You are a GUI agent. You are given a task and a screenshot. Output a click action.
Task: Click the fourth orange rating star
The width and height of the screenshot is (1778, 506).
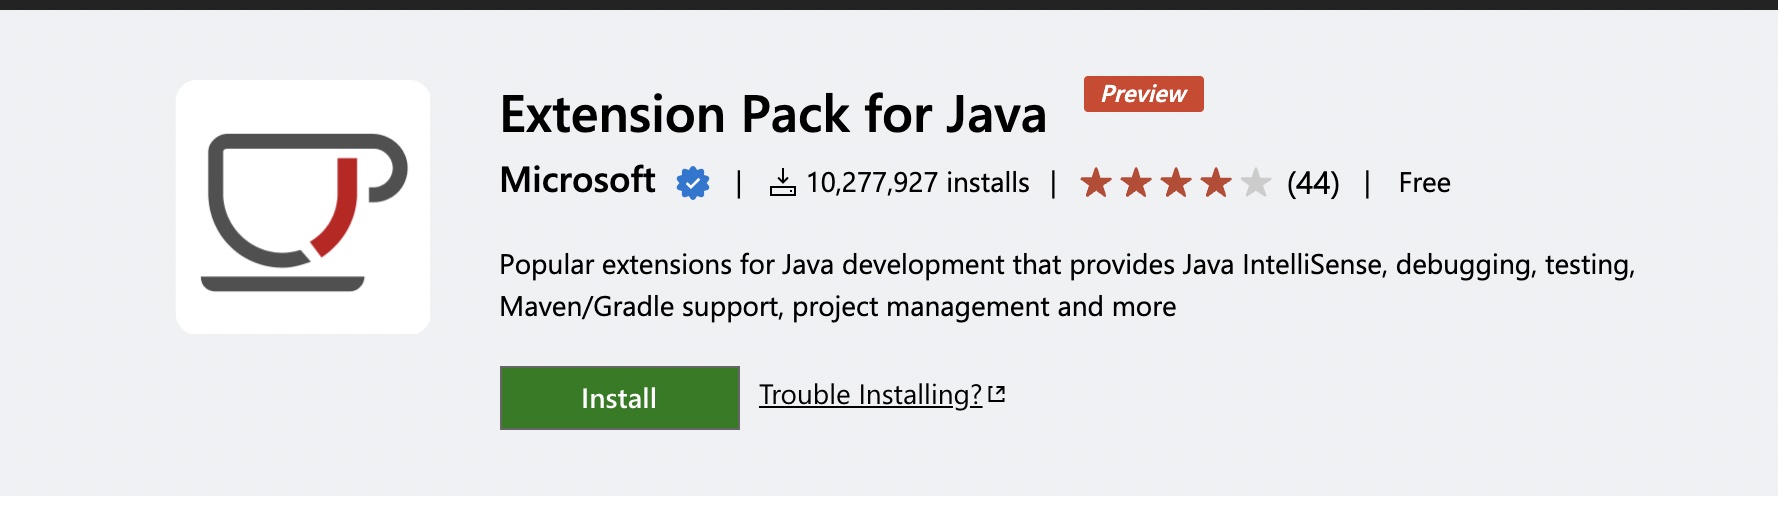(x=1216, y=183)
